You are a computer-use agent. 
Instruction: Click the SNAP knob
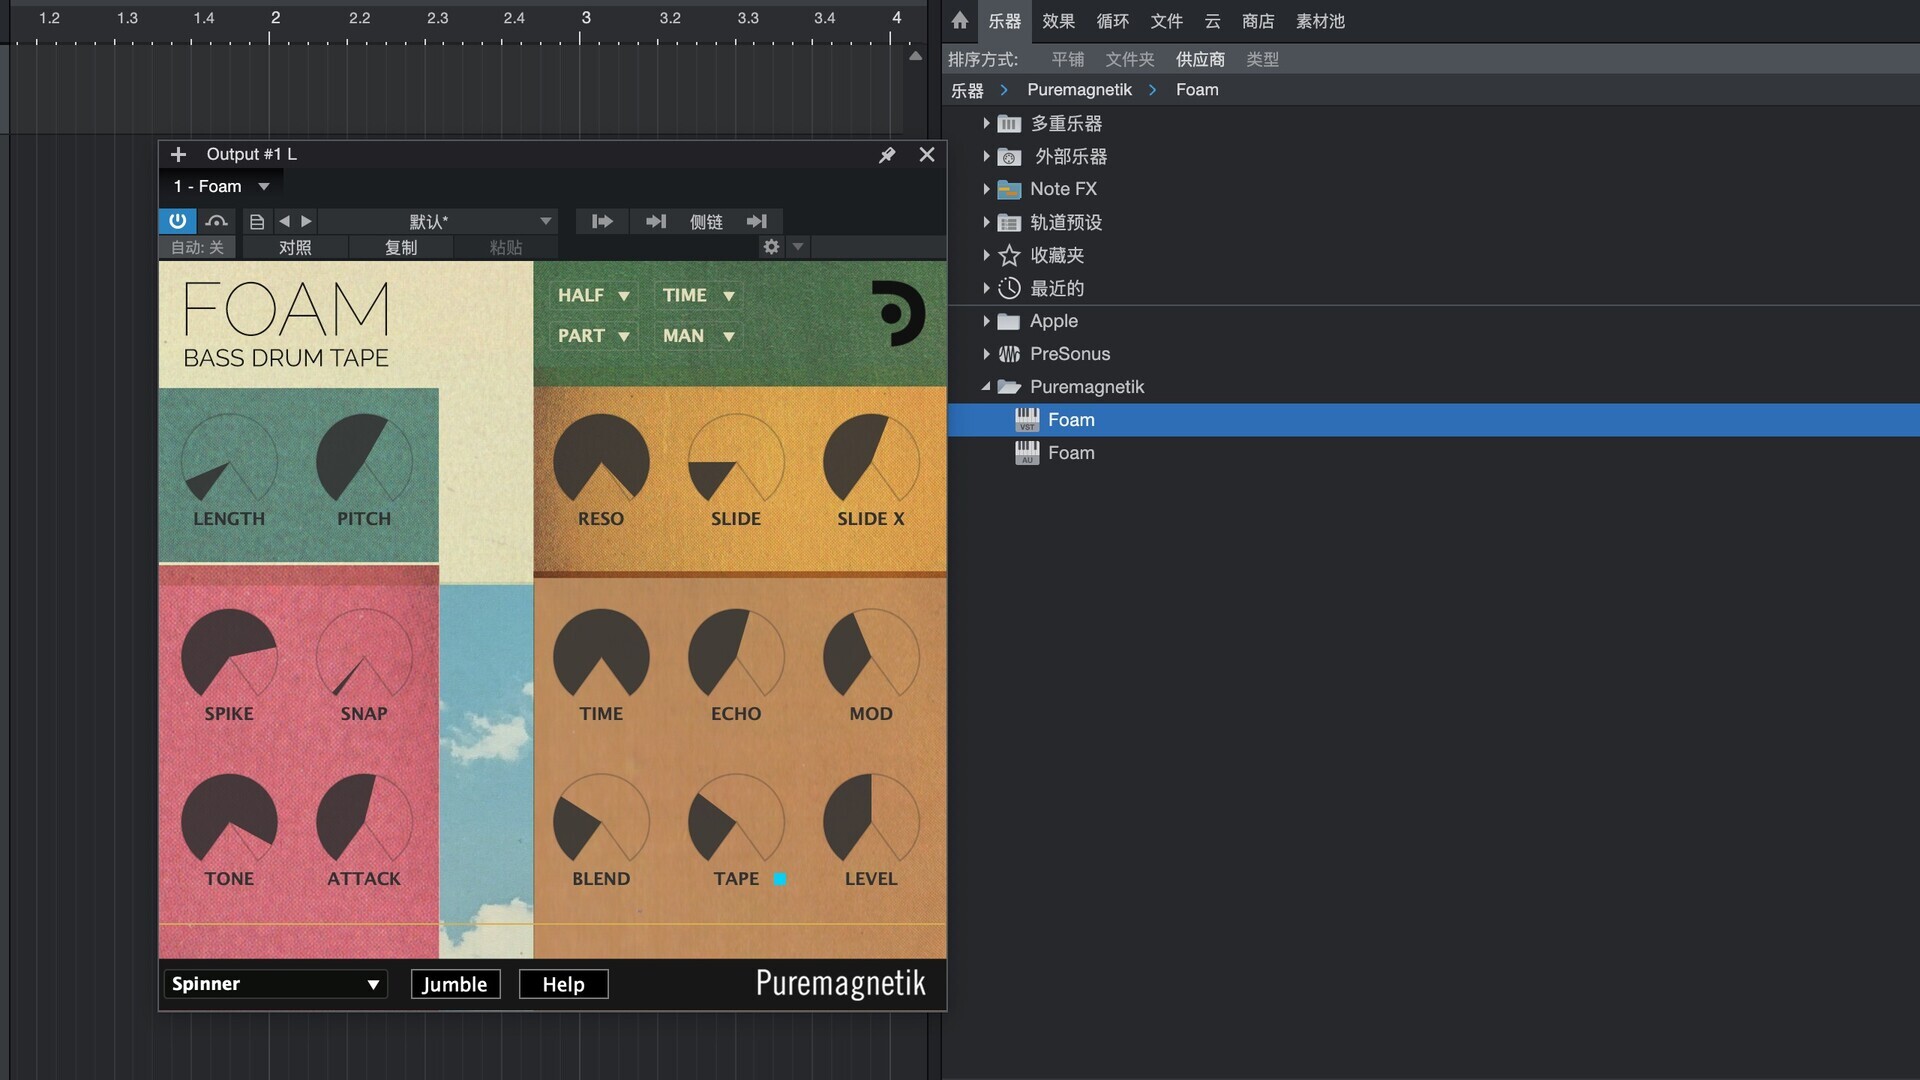click(x=364, y=656)
